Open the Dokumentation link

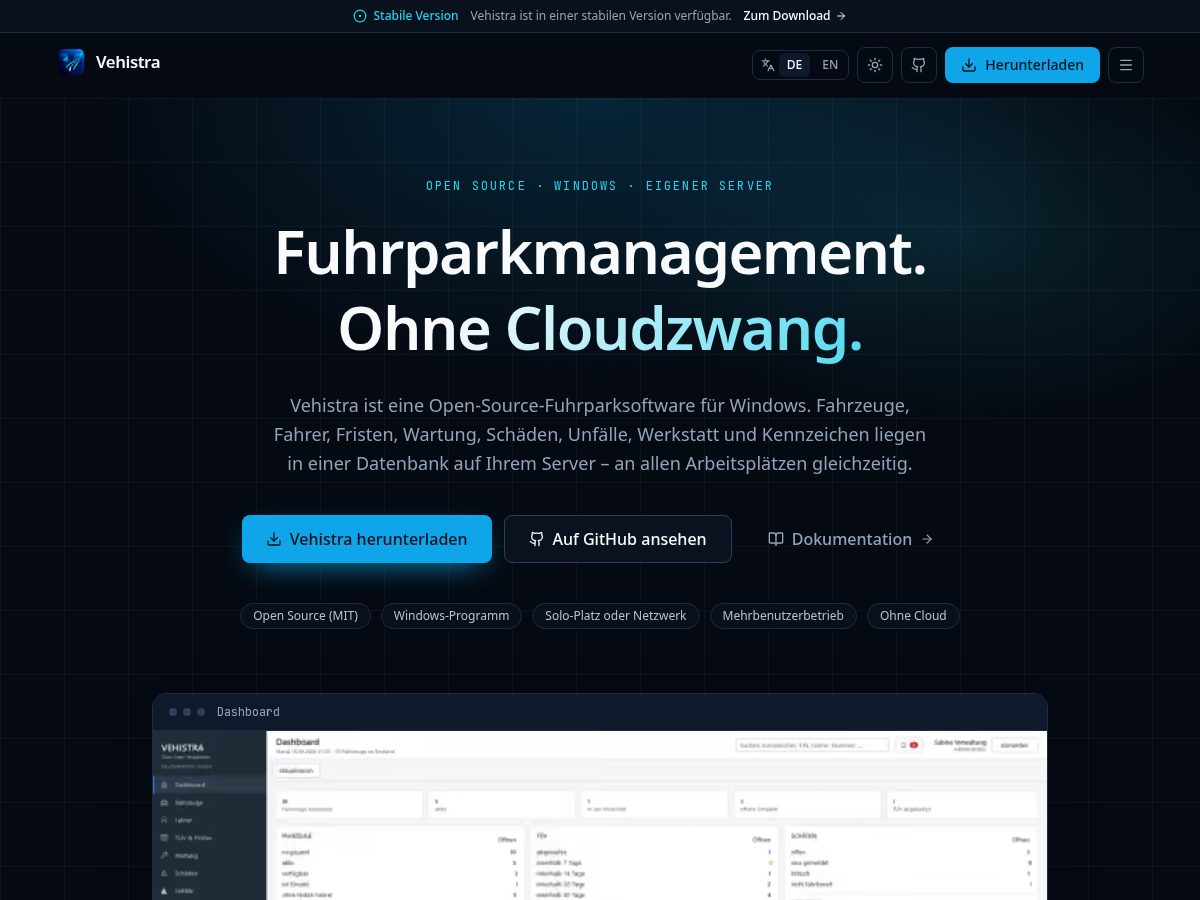(x=850, y=539)
